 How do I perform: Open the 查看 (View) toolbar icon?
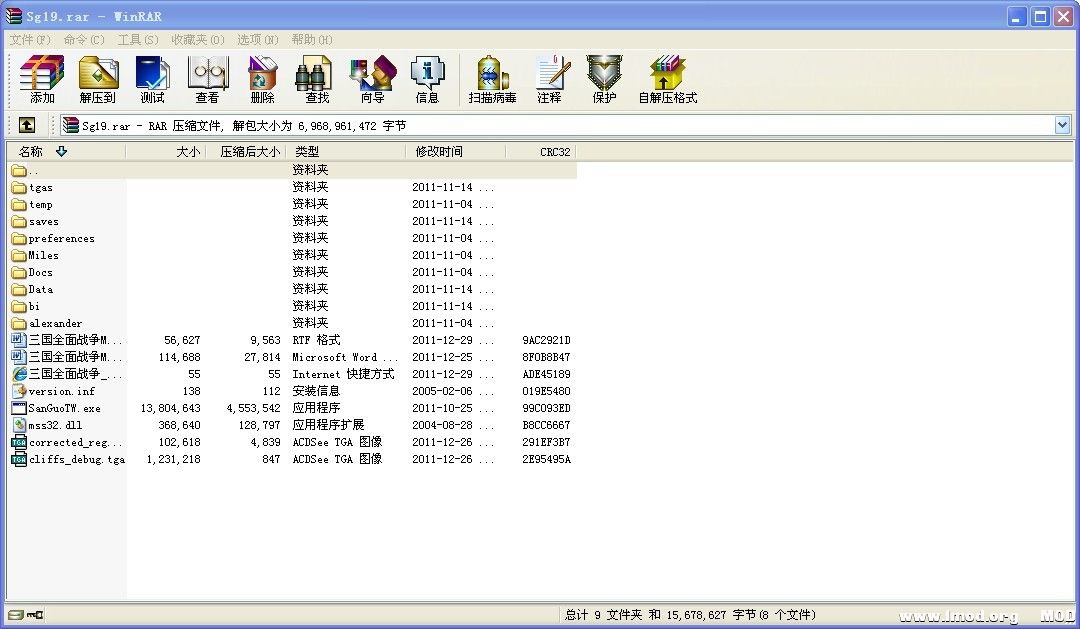pos(207,79)
